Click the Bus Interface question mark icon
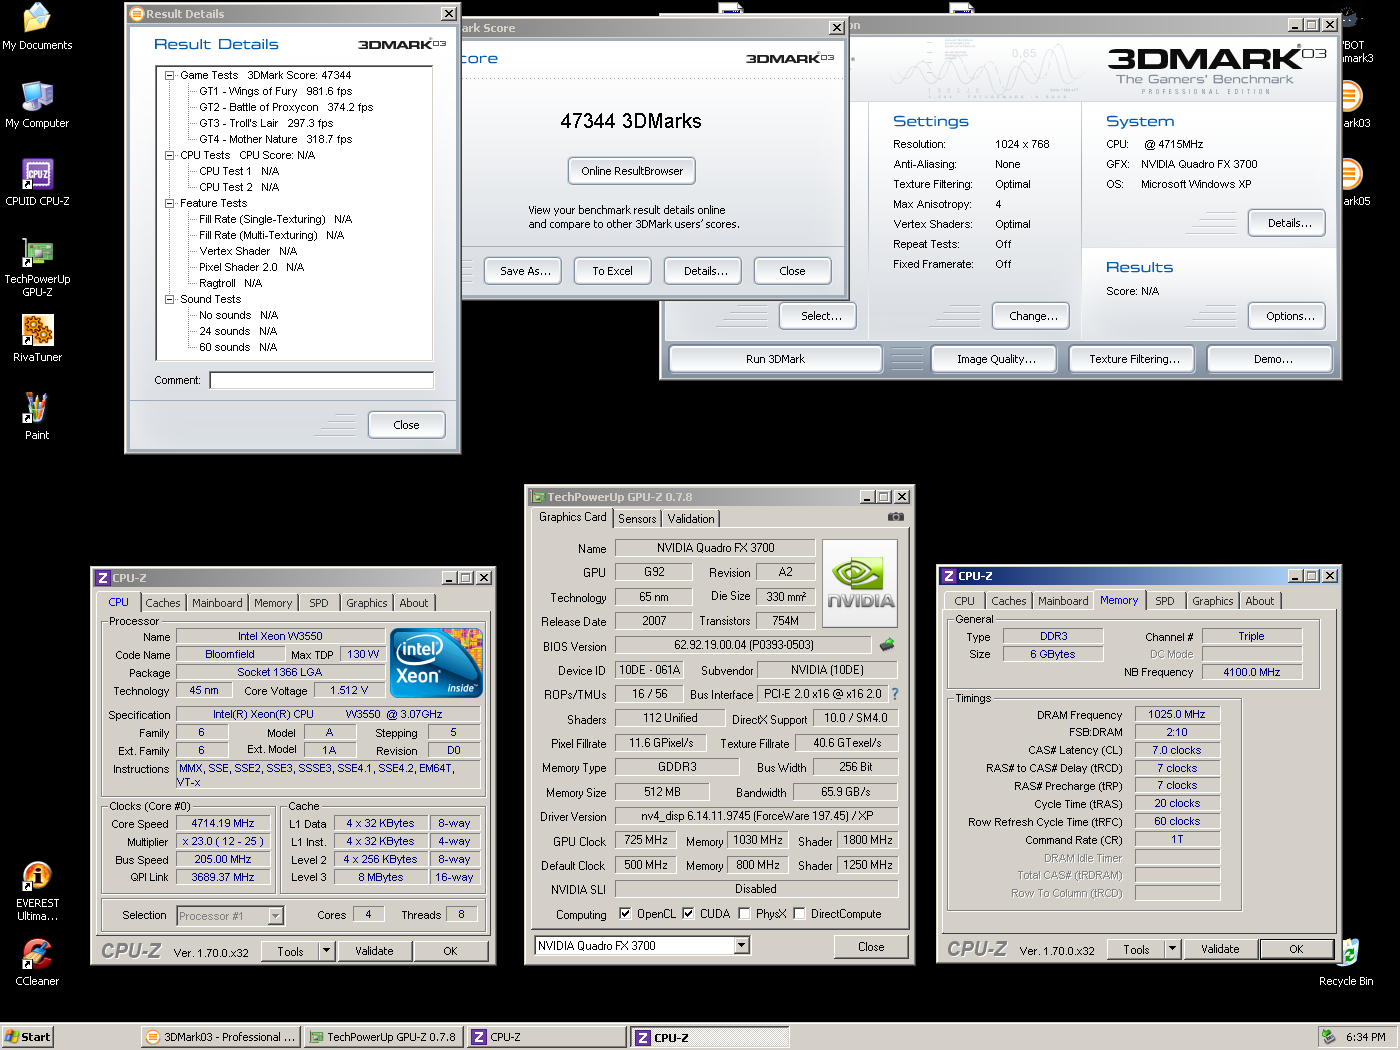Screen dimensions: 1400x1050 (895, 694)
